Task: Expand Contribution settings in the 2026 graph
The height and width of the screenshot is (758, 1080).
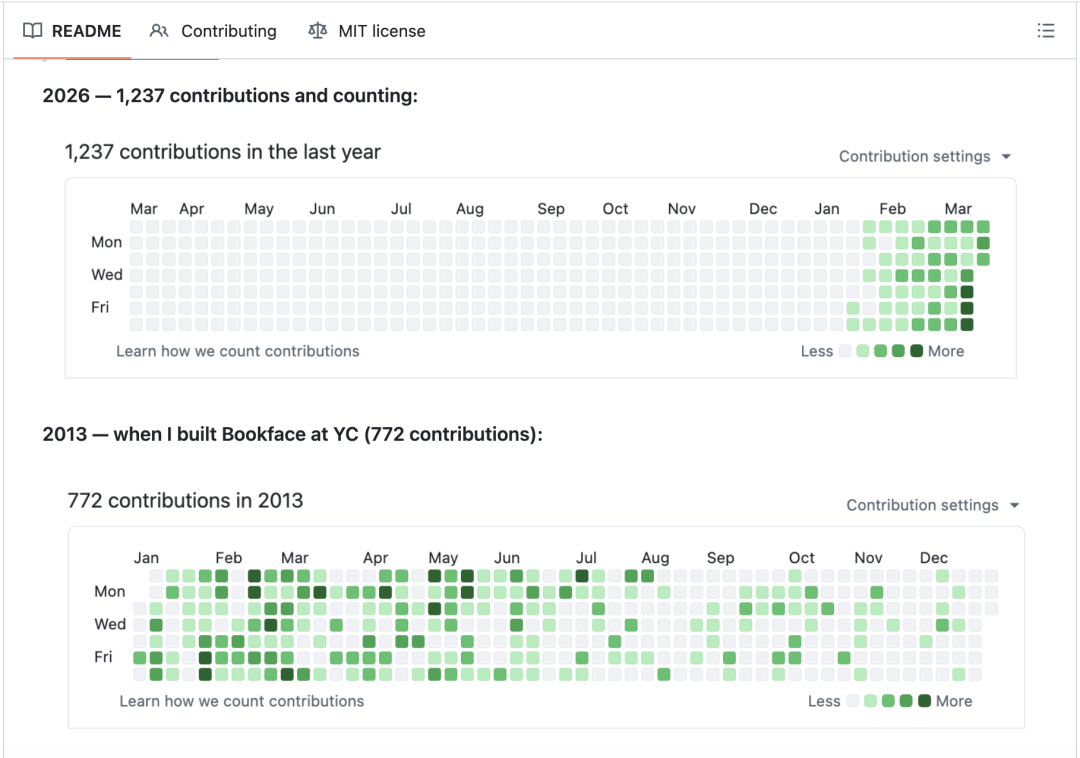Action: click(x=924, y=156)
